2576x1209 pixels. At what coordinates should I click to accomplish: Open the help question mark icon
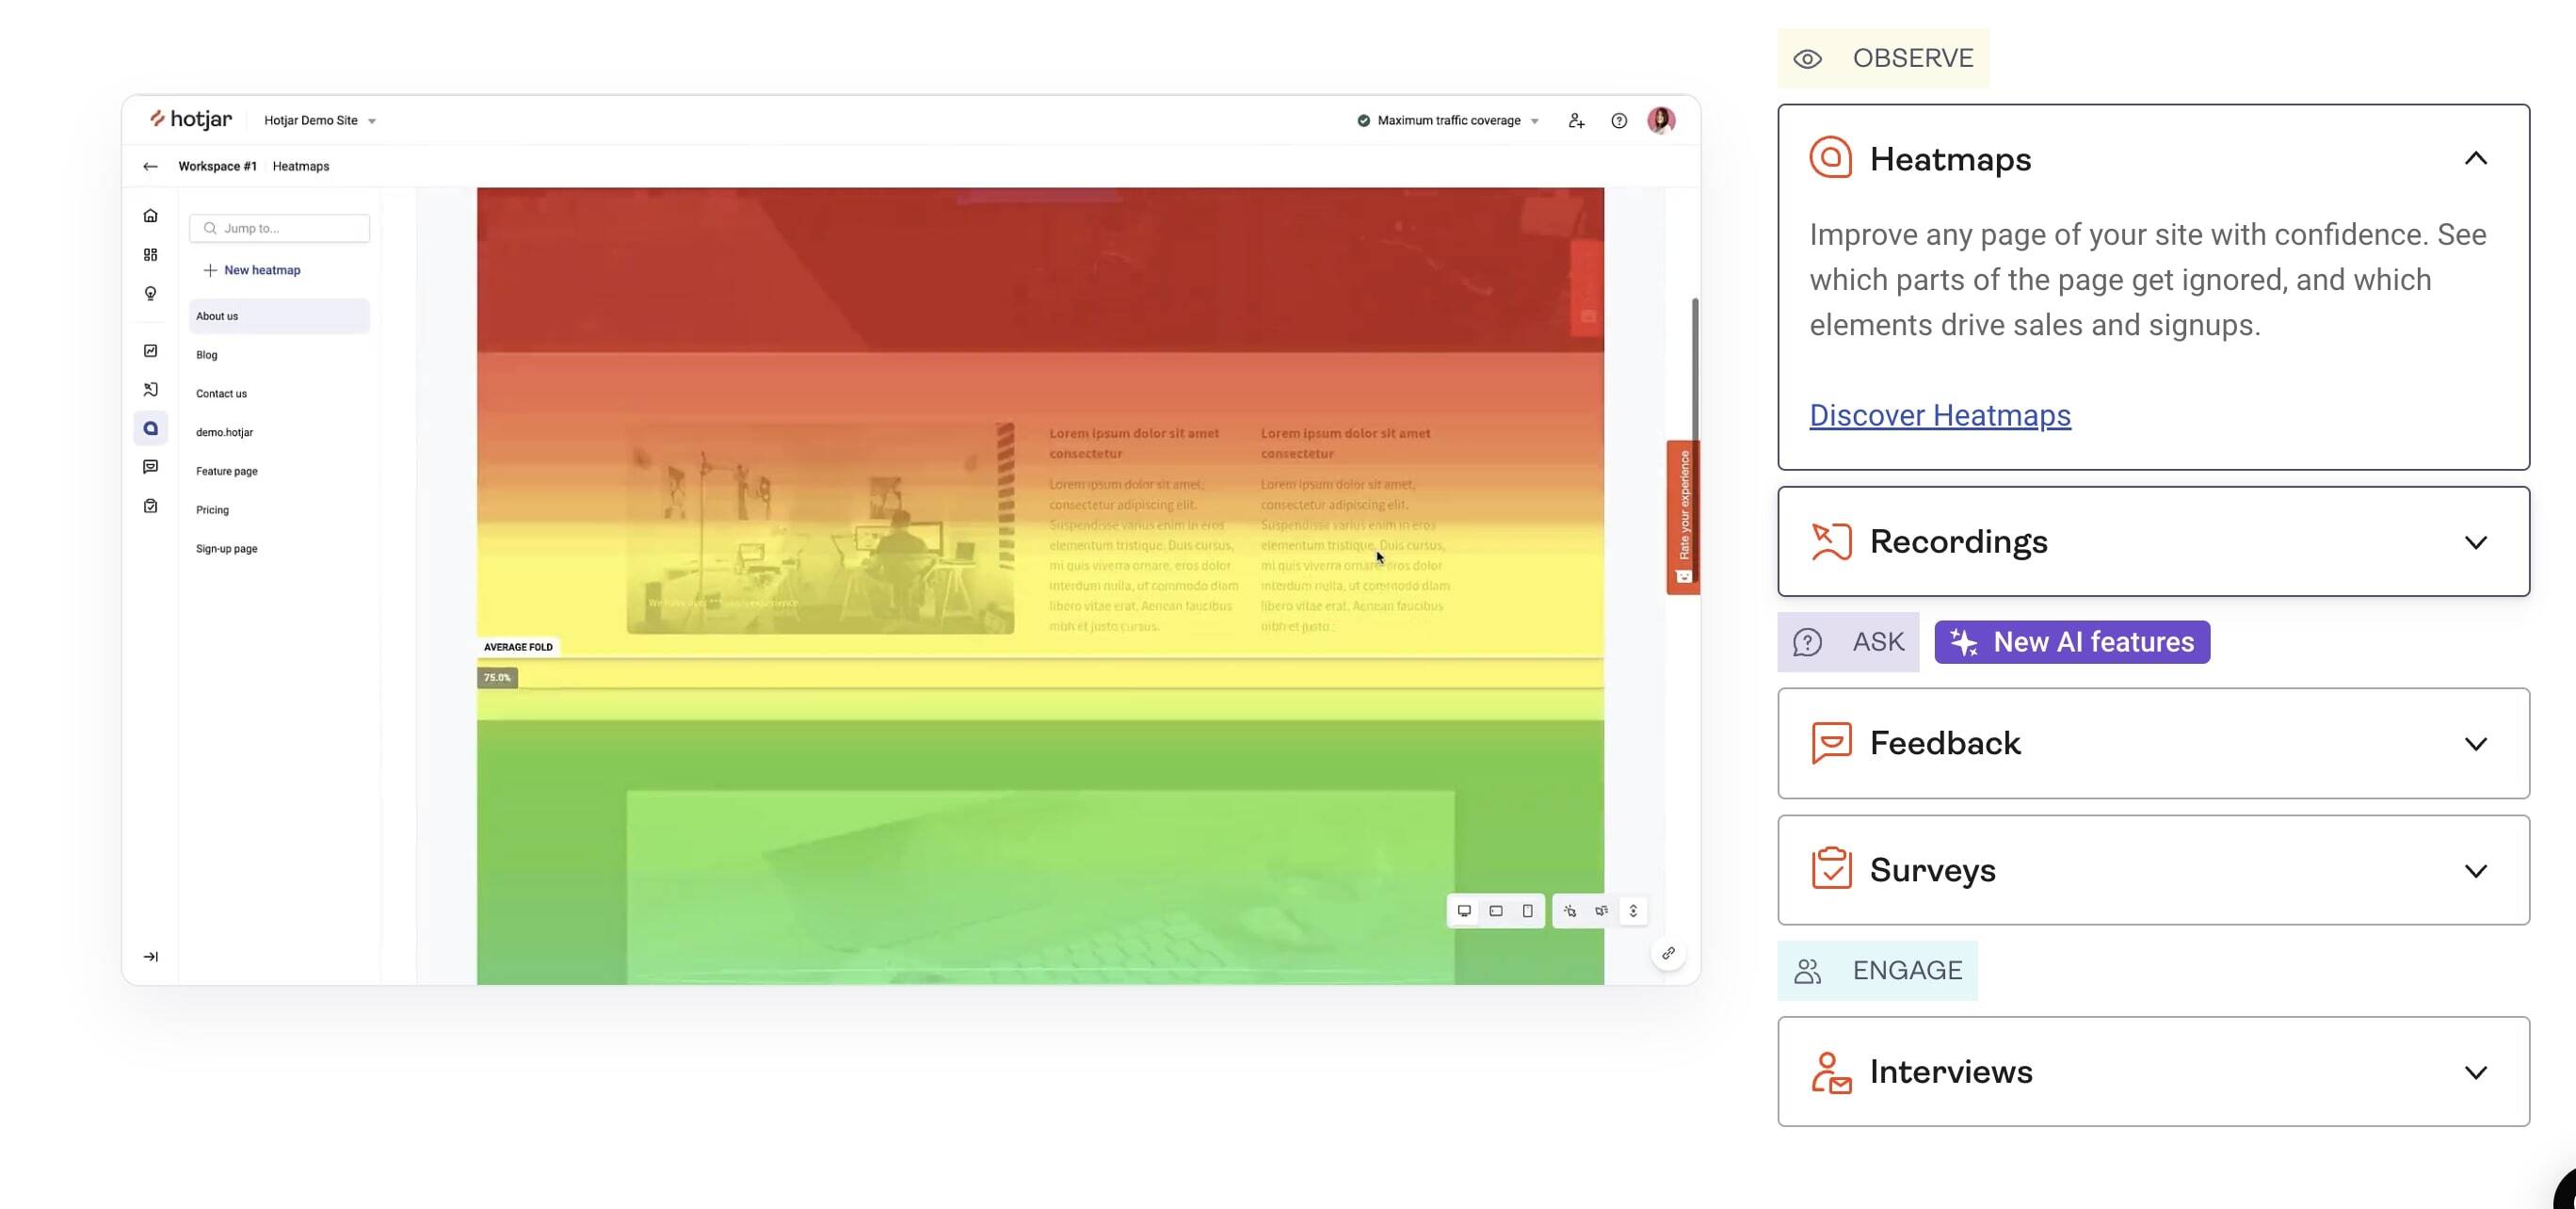click(x=1619, y=121)
